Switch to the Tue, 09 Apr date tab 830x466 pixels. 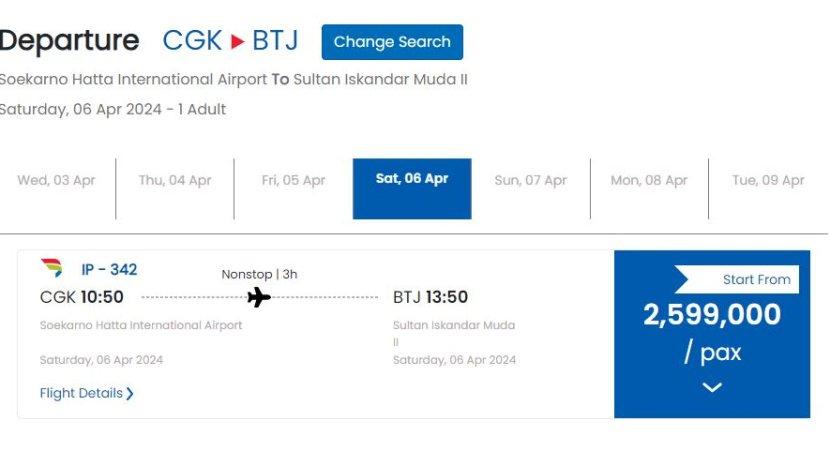coord(767,180)
